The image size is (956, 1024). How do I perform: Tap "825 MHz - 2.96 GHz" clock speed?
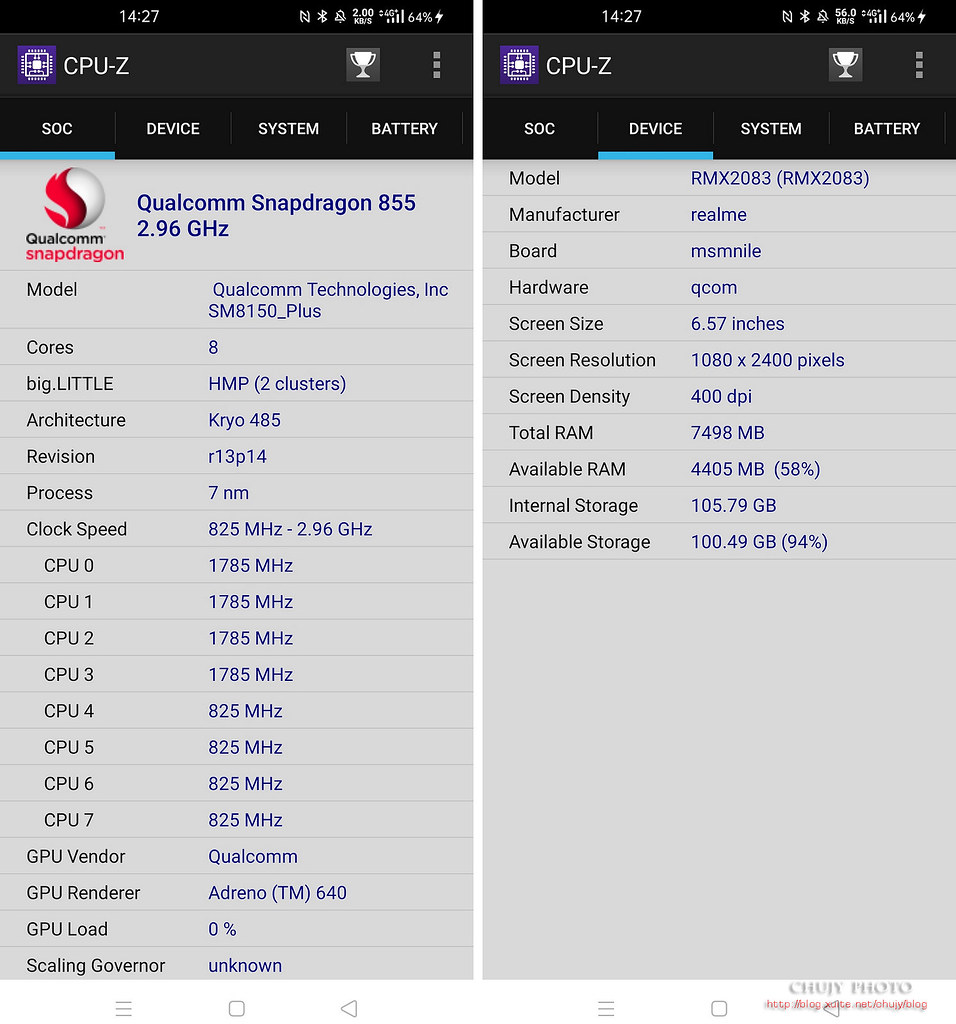click(x=290, y=529)
